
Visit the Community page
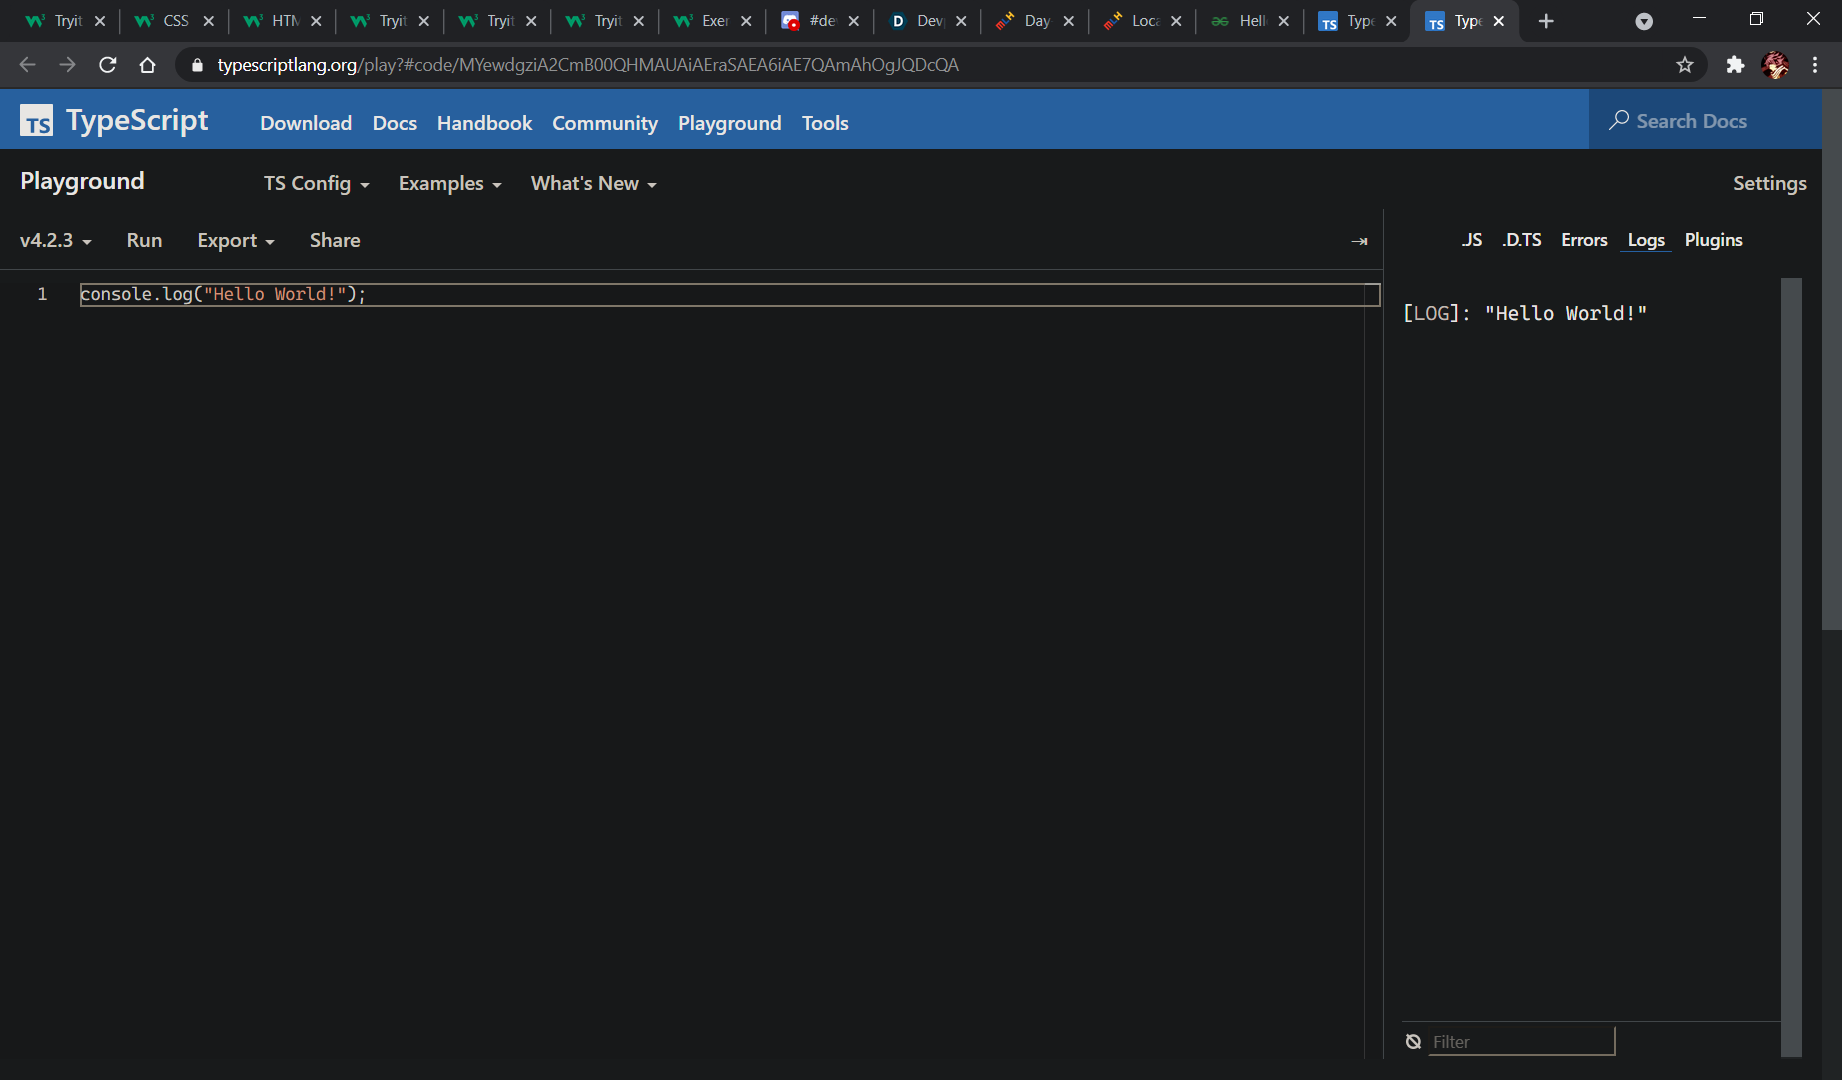pos(605,123)
